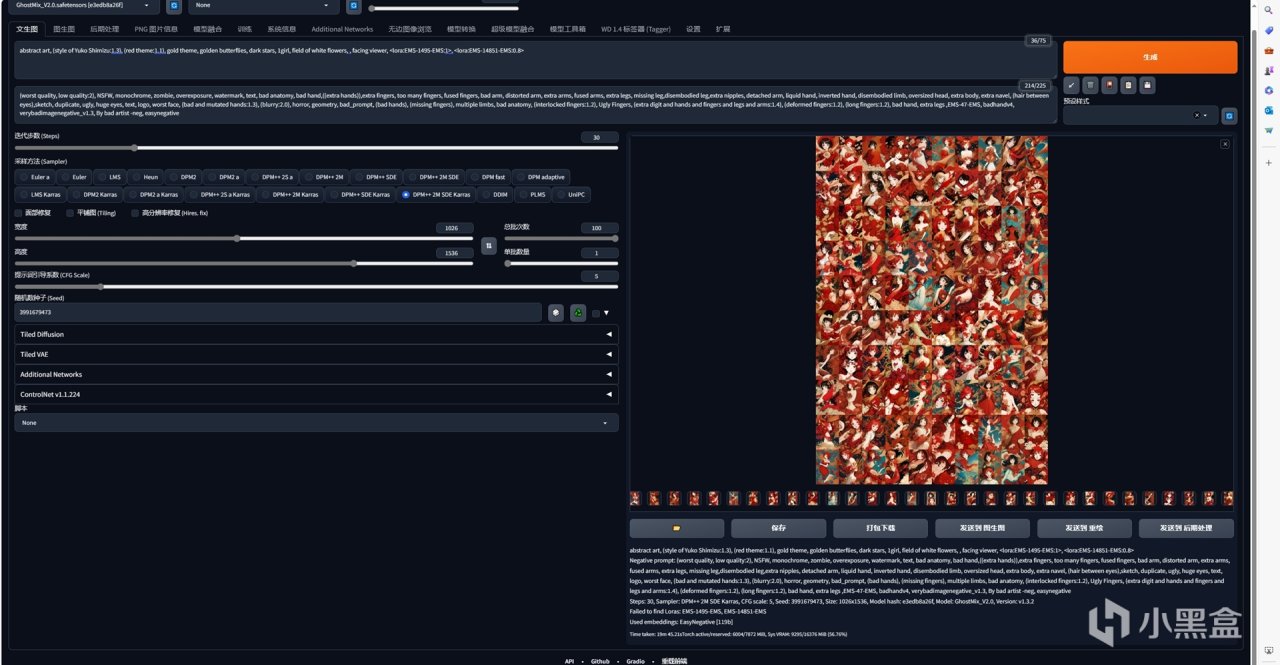Click the save icon to save the prompt as a style
1280x665 pixels.
coord(1147,85)
